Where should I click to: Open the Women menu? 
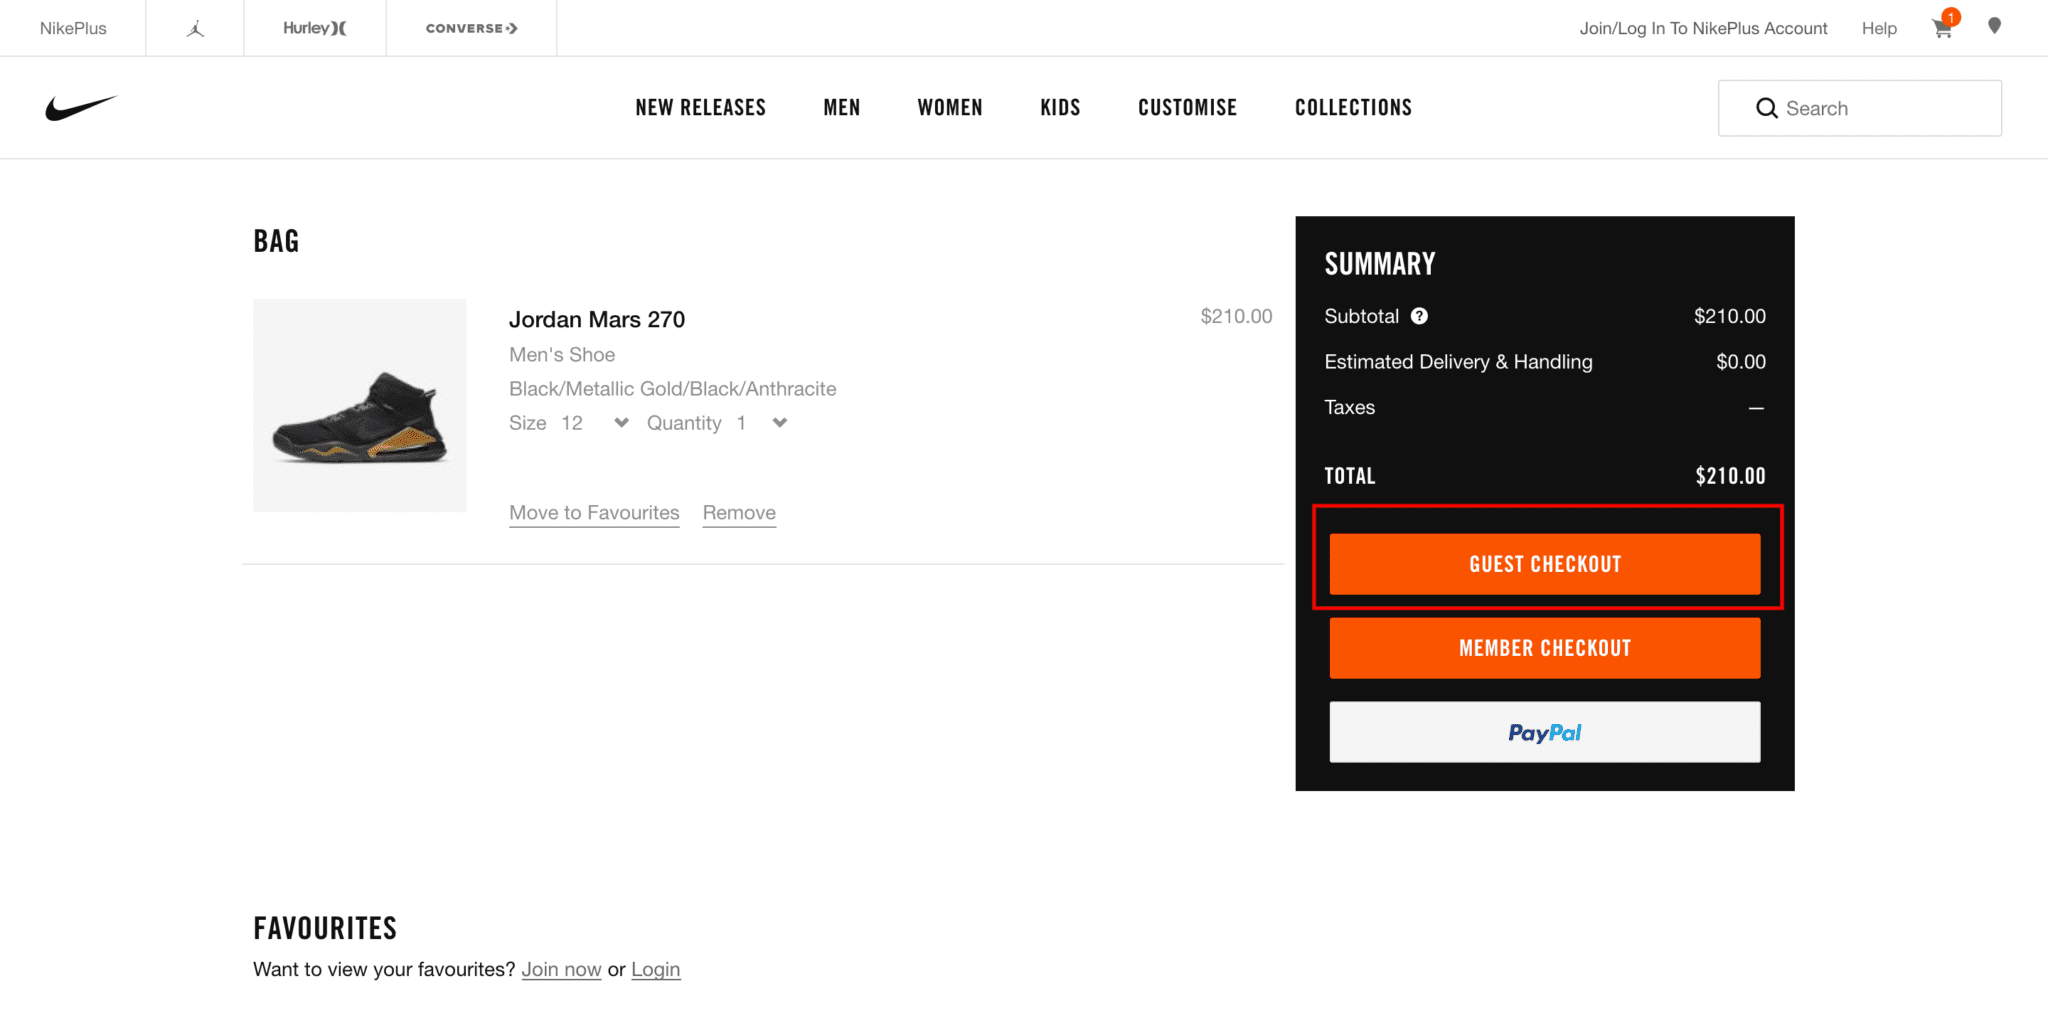pyautogui.click(x=950, y=108)
